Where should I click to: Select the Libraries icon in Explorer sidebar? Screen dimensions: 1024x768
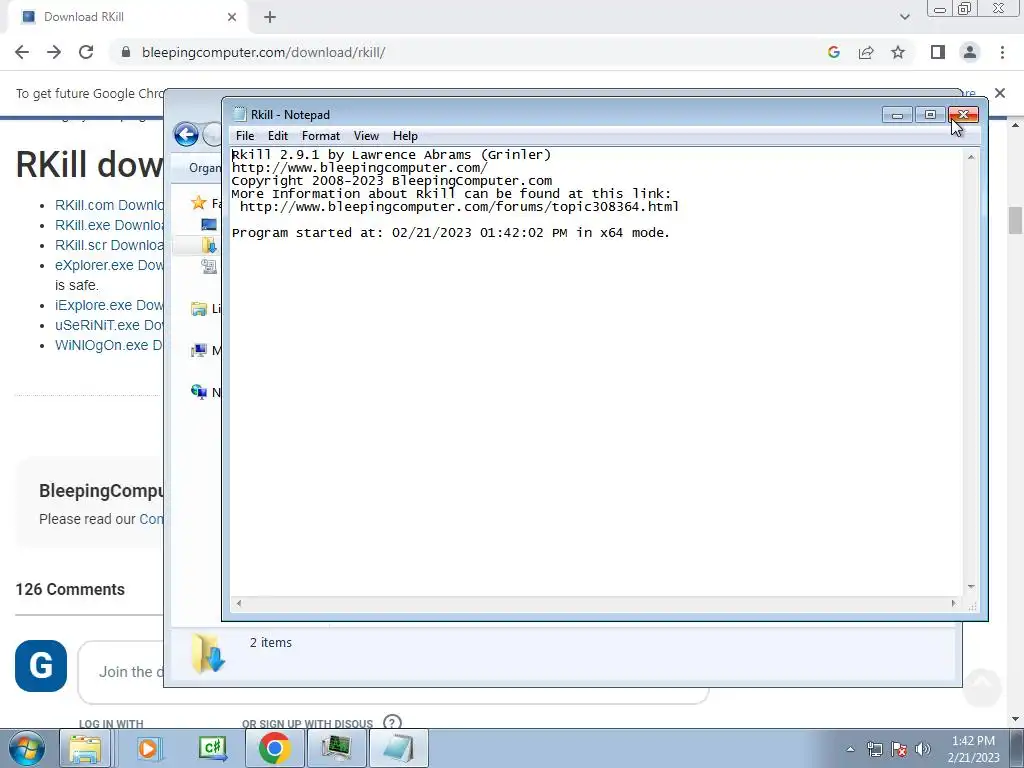[199, 309]
